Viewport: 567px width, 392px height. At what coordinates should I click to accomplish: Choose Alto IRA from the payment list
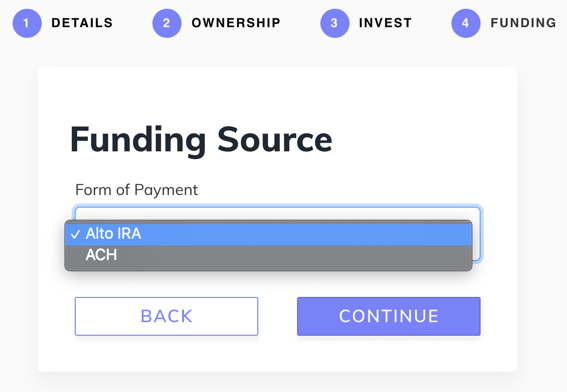pos(268,234)
